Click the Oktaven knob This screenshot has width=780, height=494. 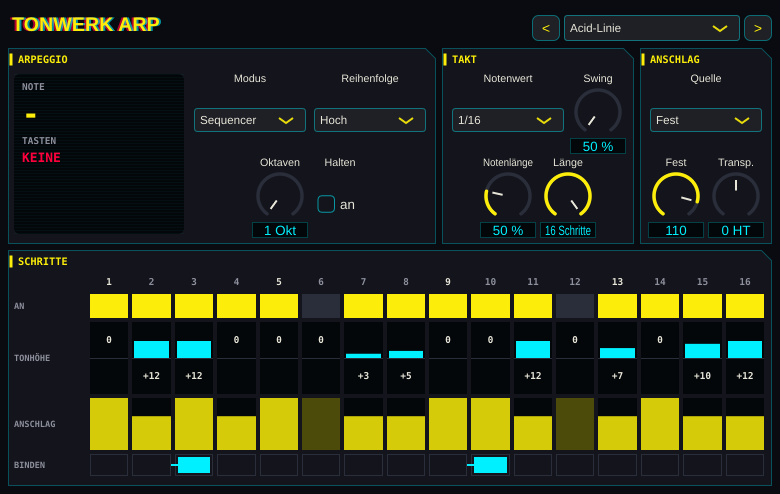coord(280,196)
